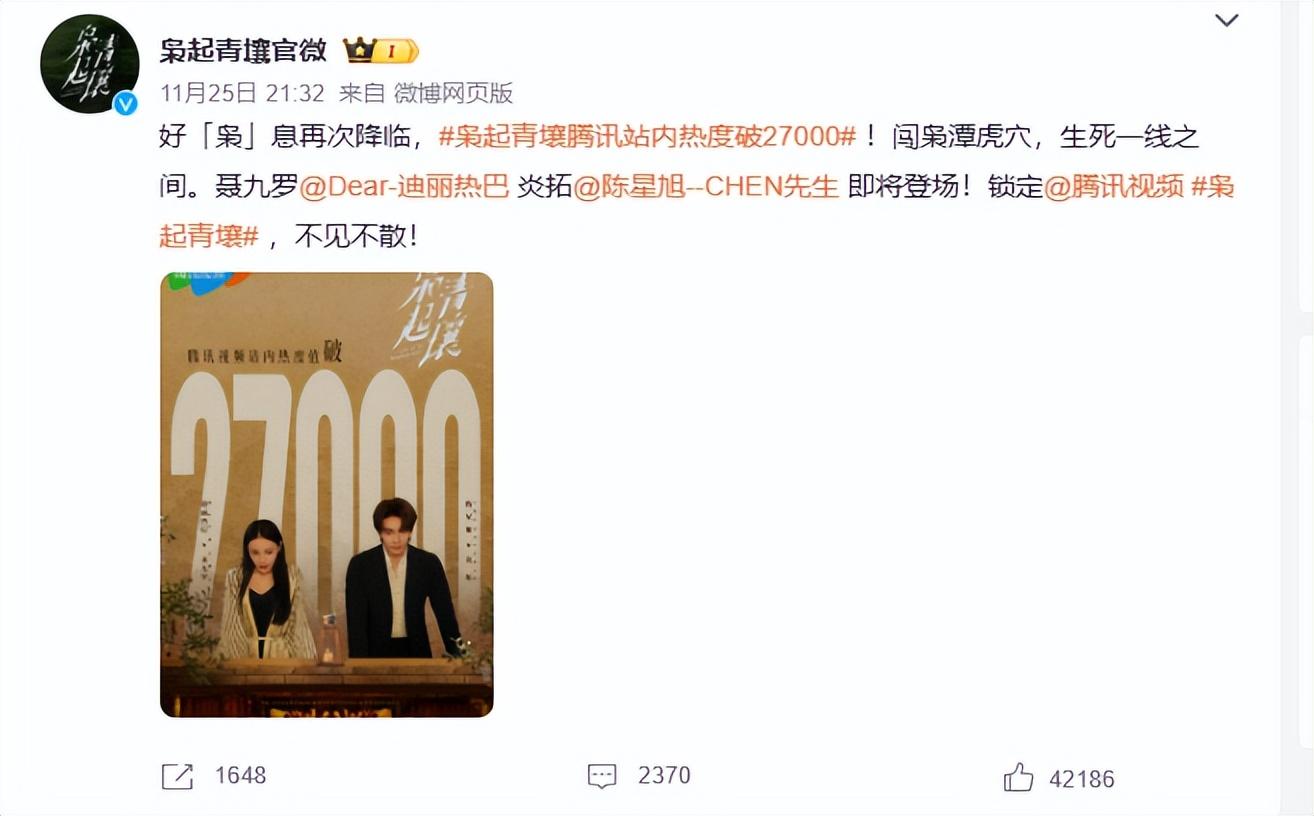
Task: Open comments via the speech bubble icon
Action: (x=602, y=777)
